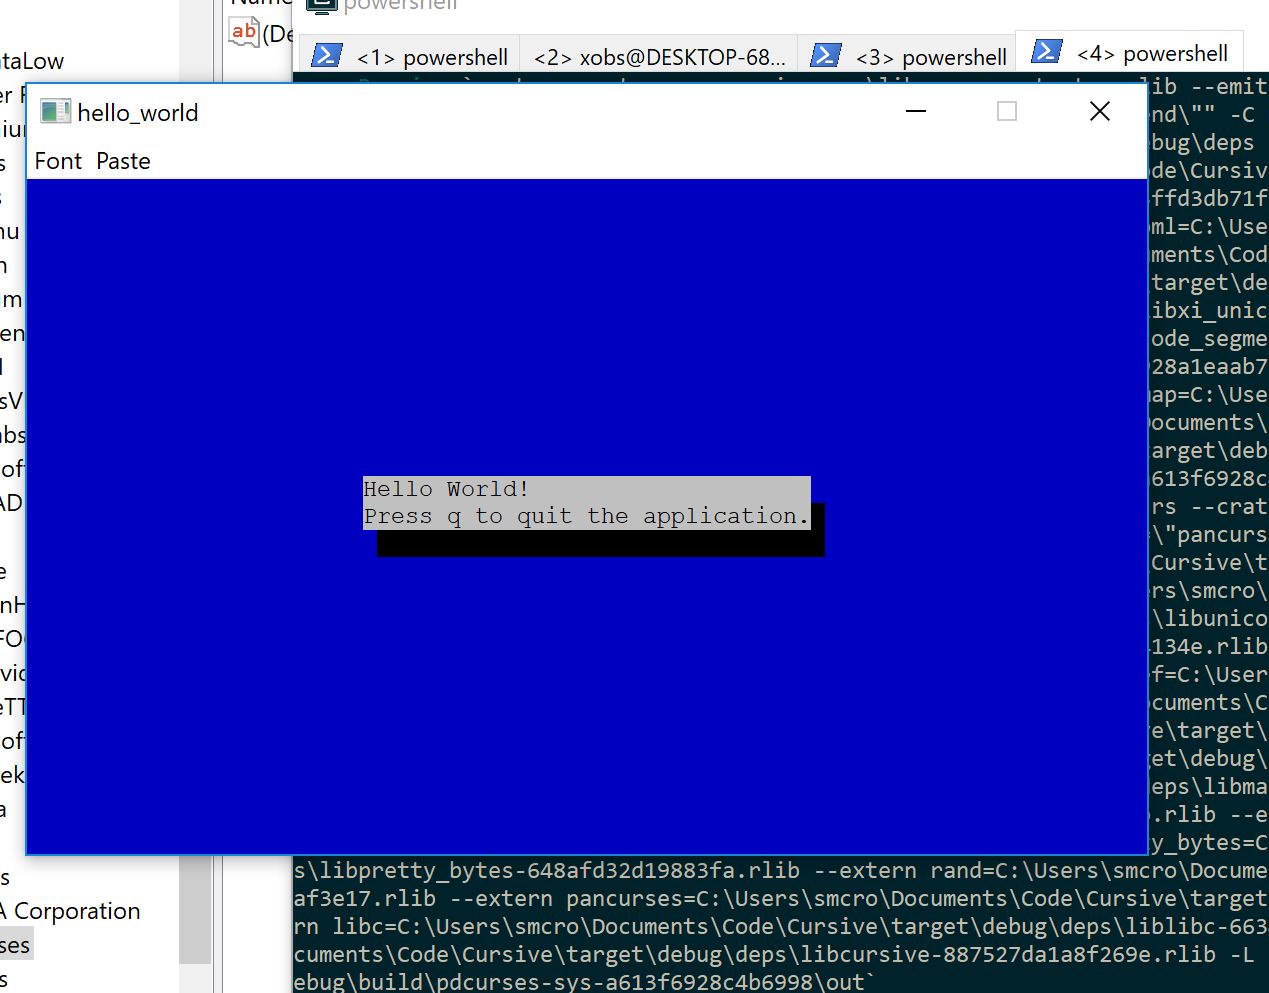Switch to the <1> powershell tab
Screen dimensions: 1269x993
coord(411,56)
